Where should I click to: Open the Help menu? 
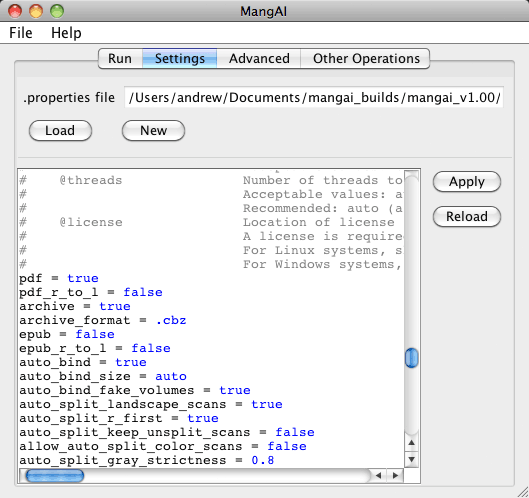tap(66, 33)
